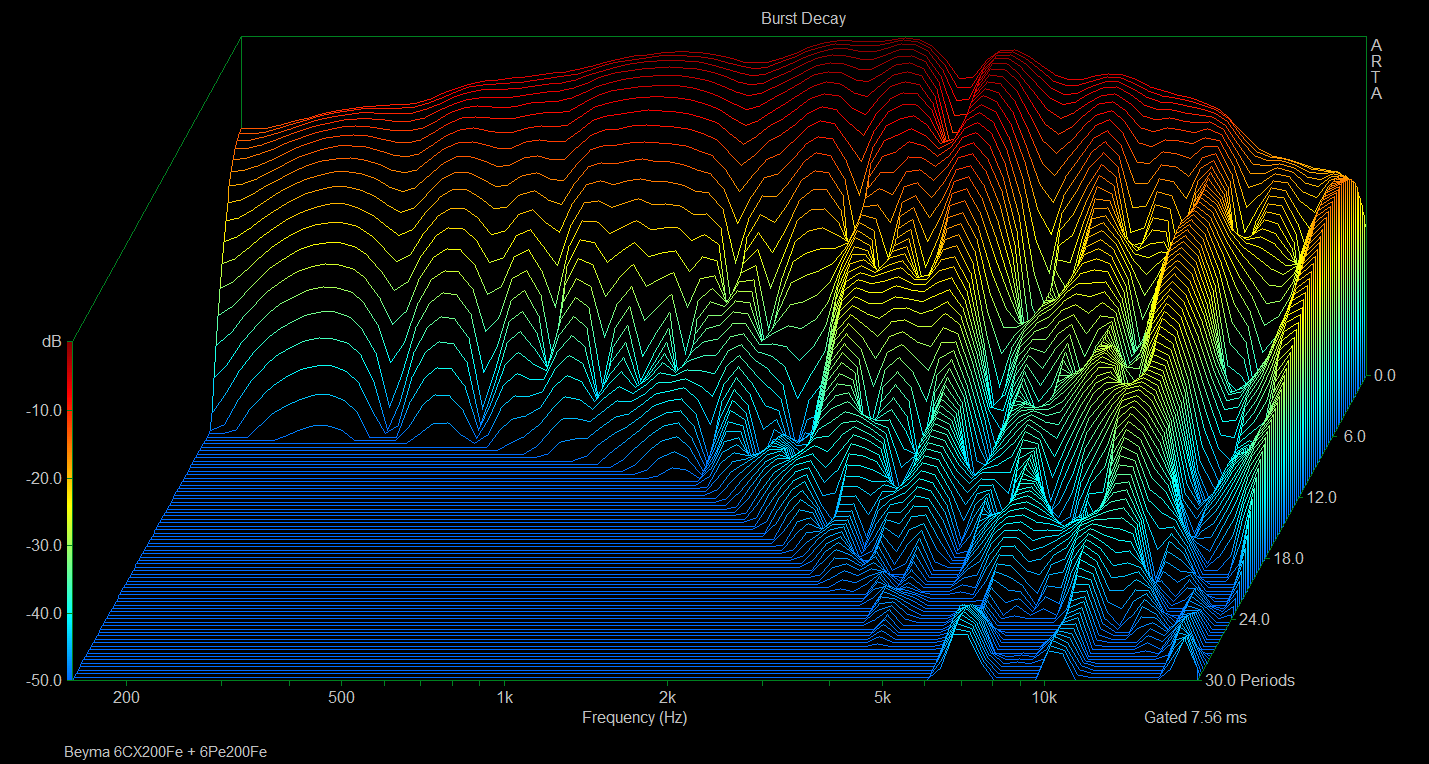Click the 1k frequency axis label
The height and width of the screenshot is (764, 1429).
pyautogui.click(x=504, y=697)
